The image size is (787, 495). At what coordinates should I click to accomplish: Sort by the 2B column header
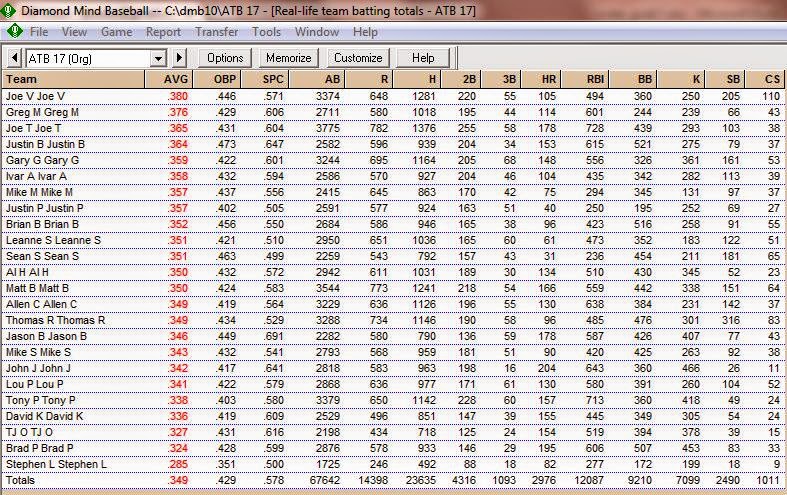[461, 79]
